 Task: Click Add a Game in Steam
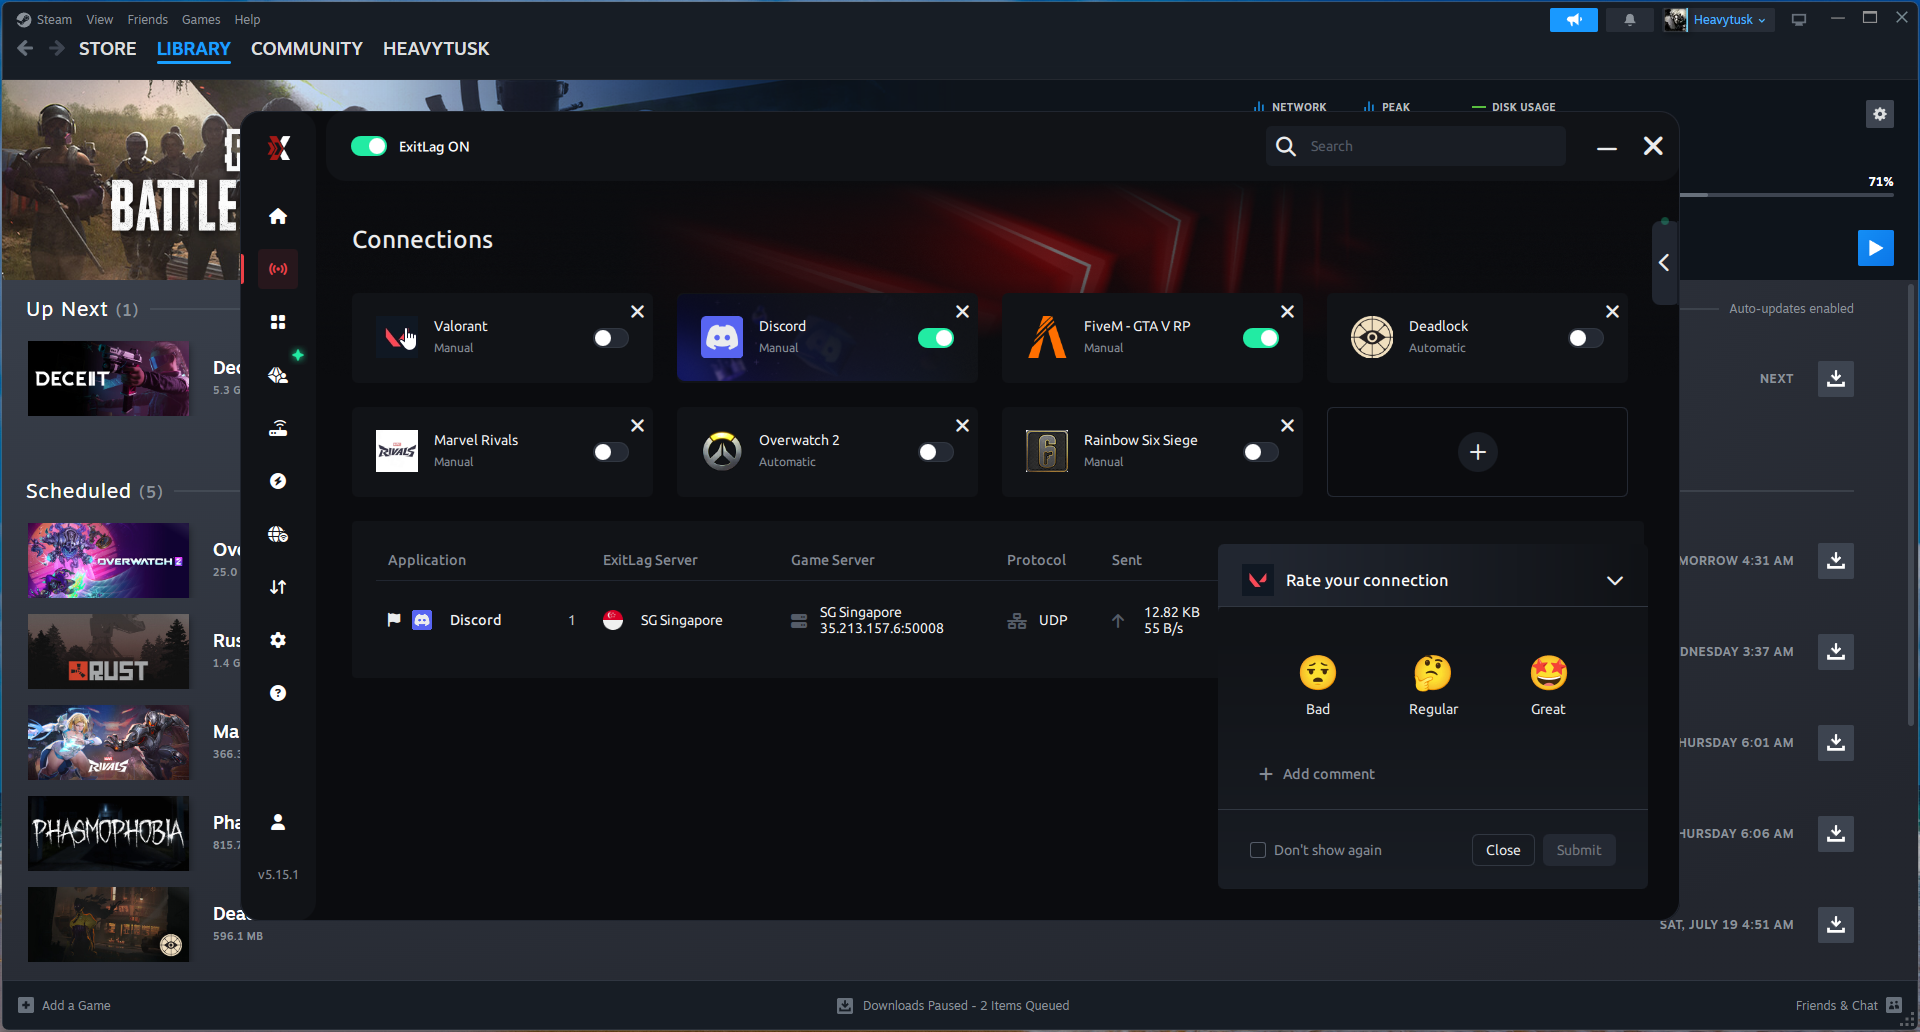click(65, 1006)
